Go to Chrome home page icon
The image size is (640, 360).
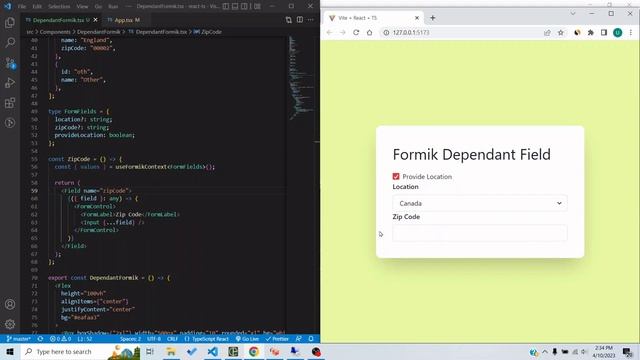pos(369,32)
